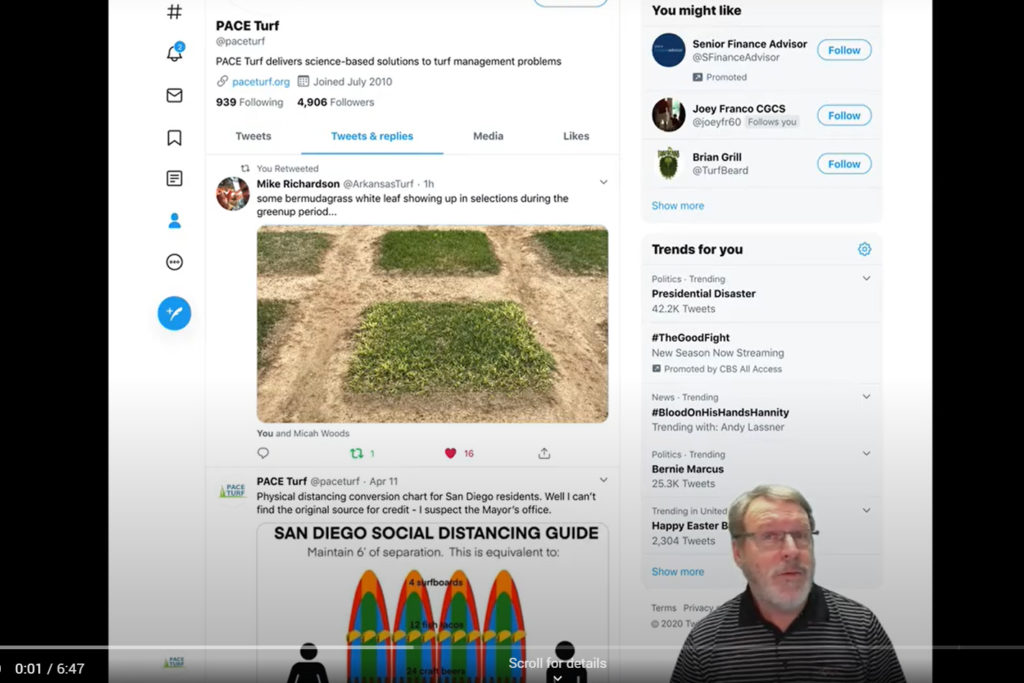1024x683 pixels.
Task: Open Notifications bell icon
Action: (174, 52)
